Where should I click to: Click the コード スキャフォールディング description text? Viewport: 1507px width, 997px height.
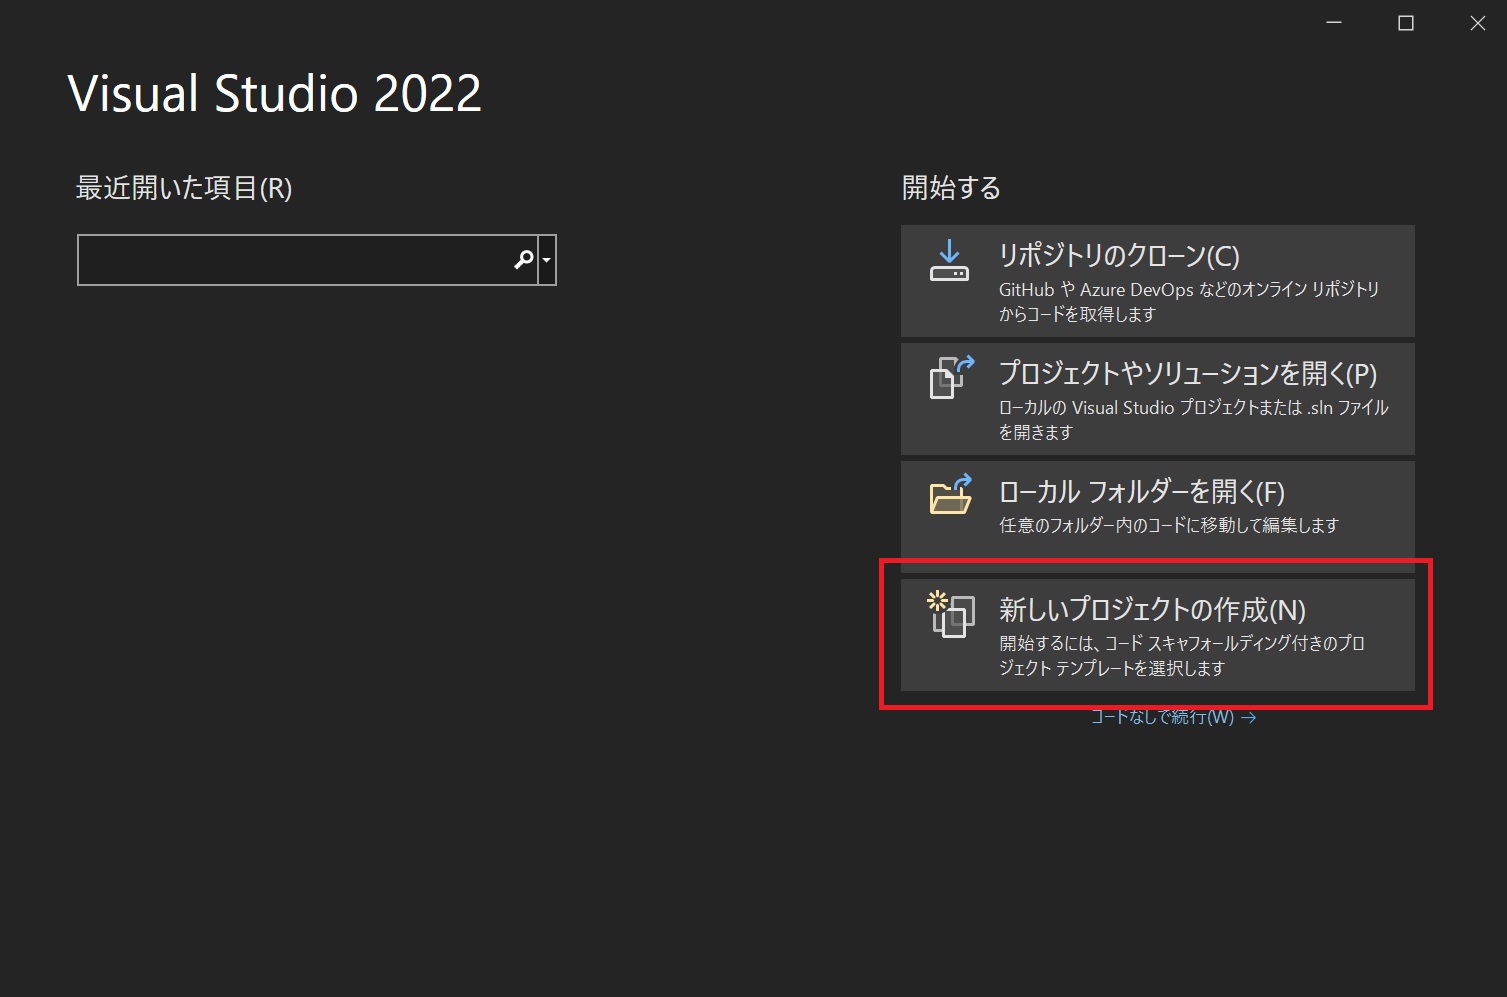click(x=1182, y=656)
